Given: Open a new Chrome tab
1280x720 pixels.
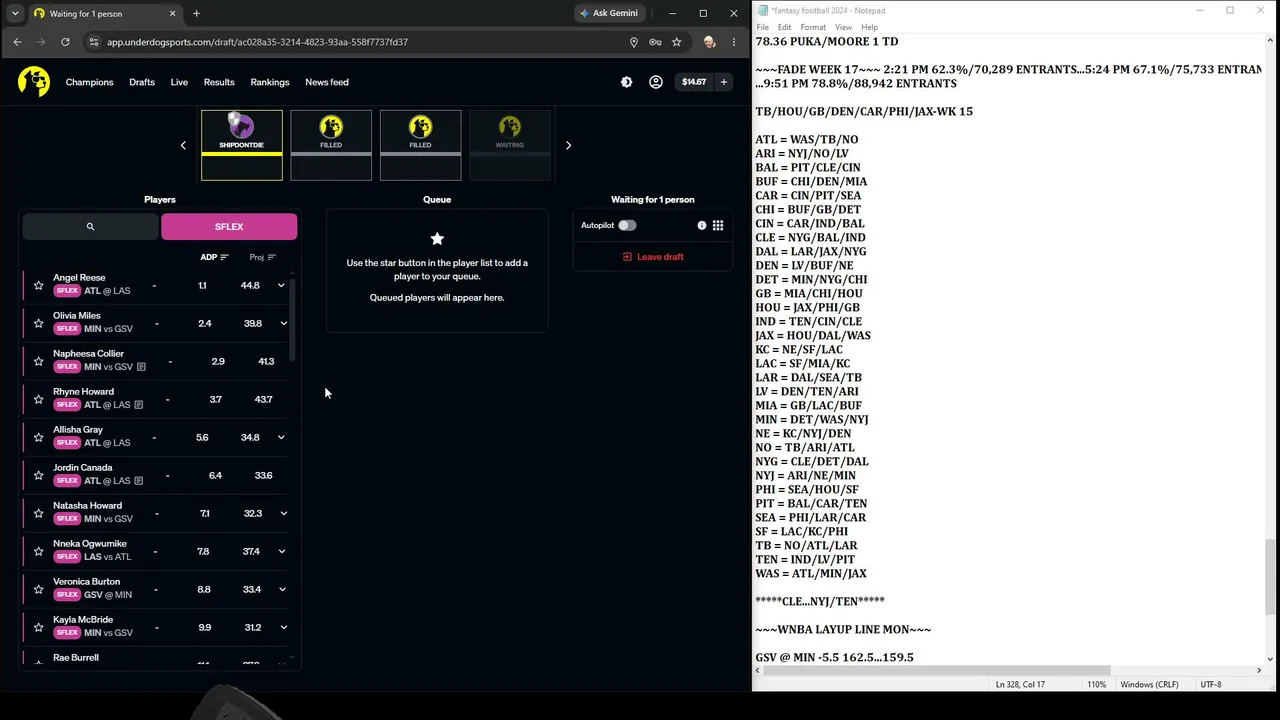Looking at the screenshot, I should tap(196, 14).
